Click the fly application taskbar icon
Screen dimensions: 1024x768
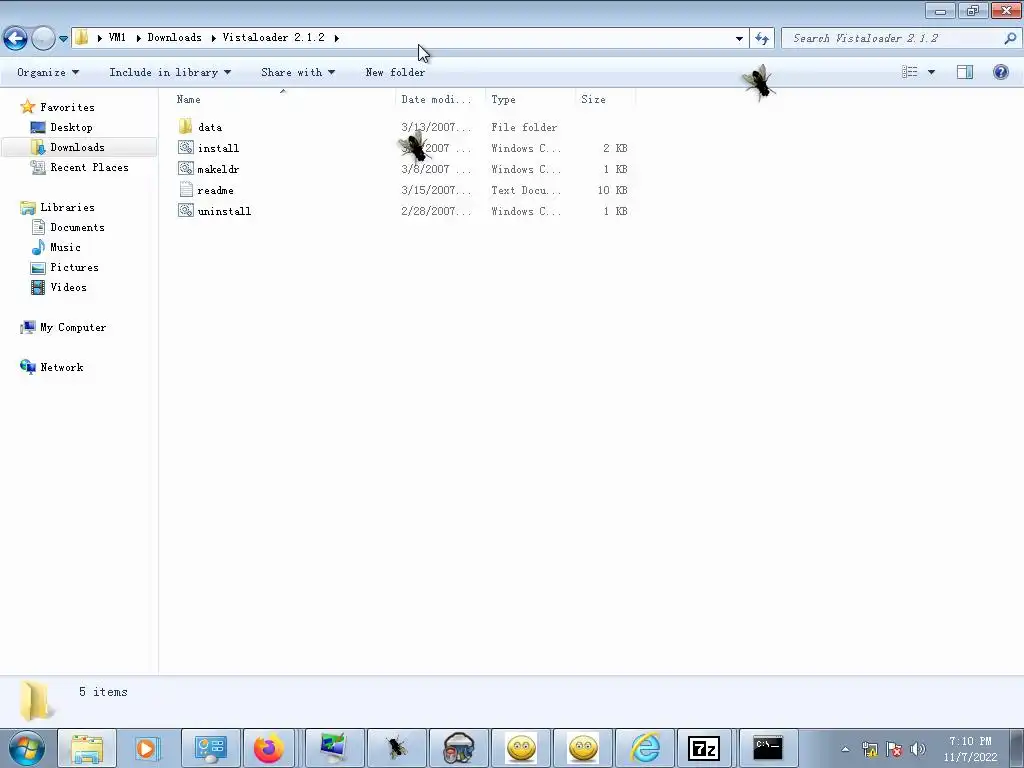[x=396, y=748]
